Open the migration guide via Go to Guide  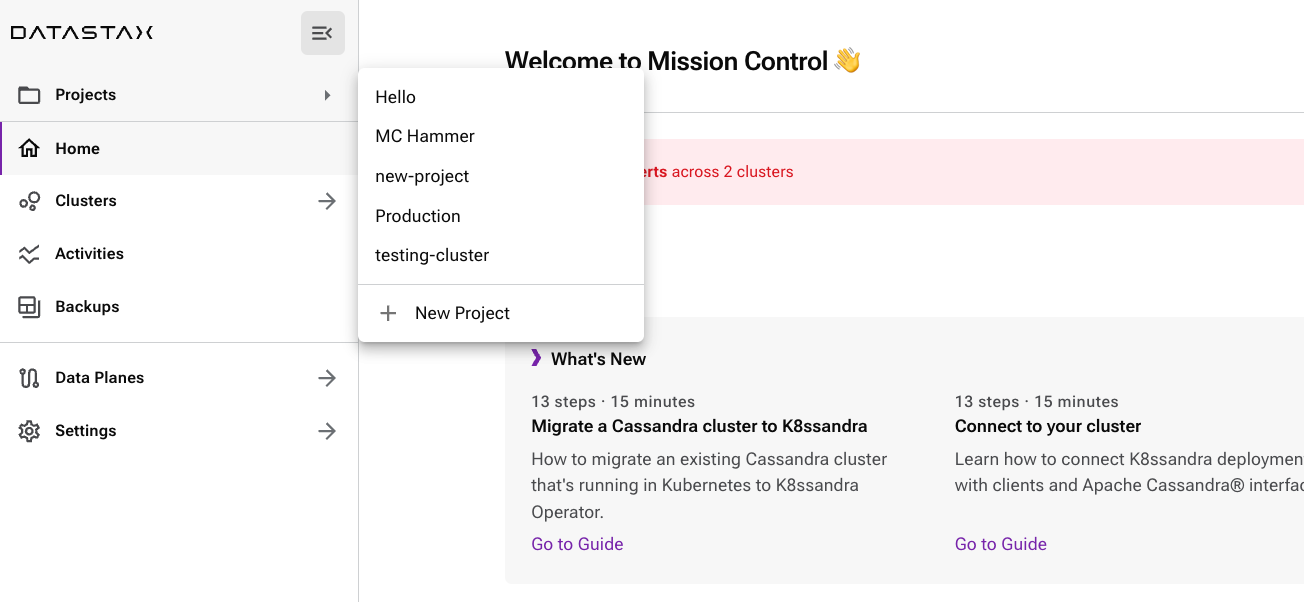[x=577, y=543]
